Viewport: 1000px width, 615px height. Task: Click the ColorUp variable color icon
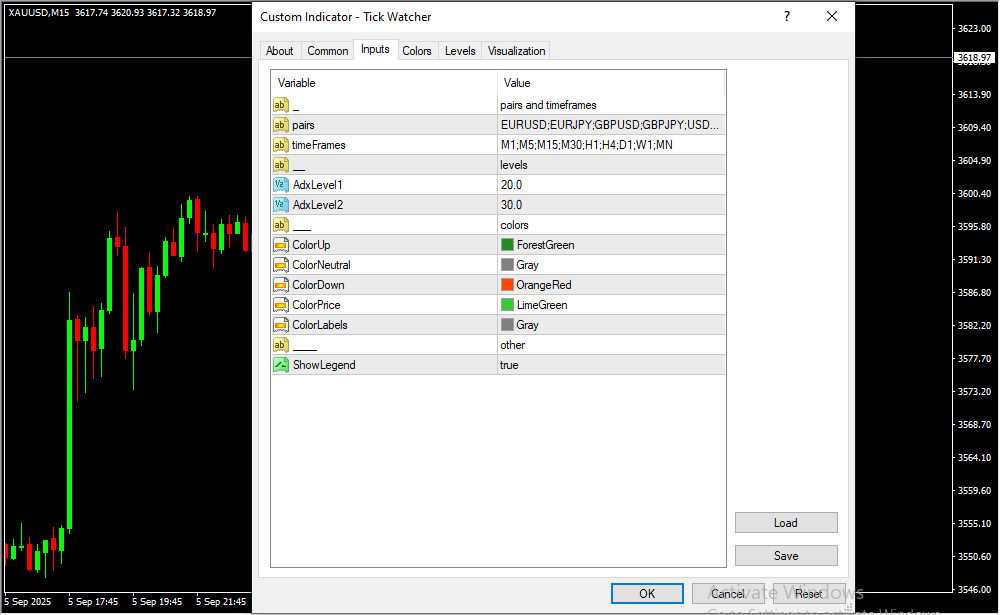[x=280, y=245]
